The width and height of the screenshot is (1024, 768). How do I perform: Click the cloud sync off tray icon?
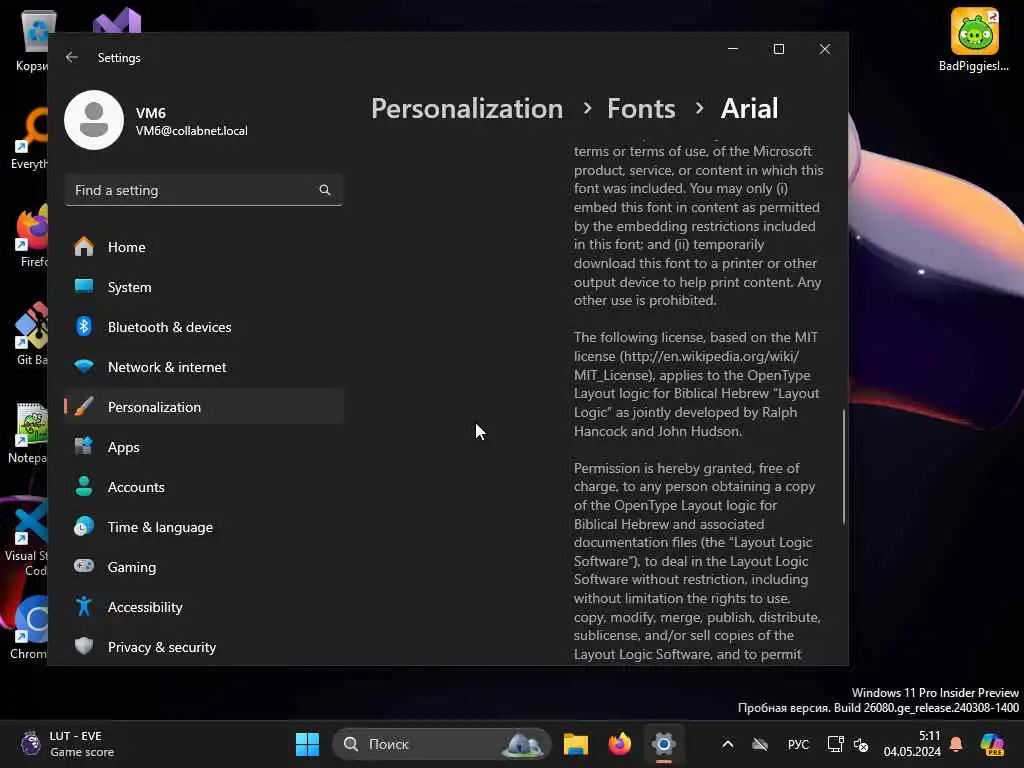tap(760, 744)
